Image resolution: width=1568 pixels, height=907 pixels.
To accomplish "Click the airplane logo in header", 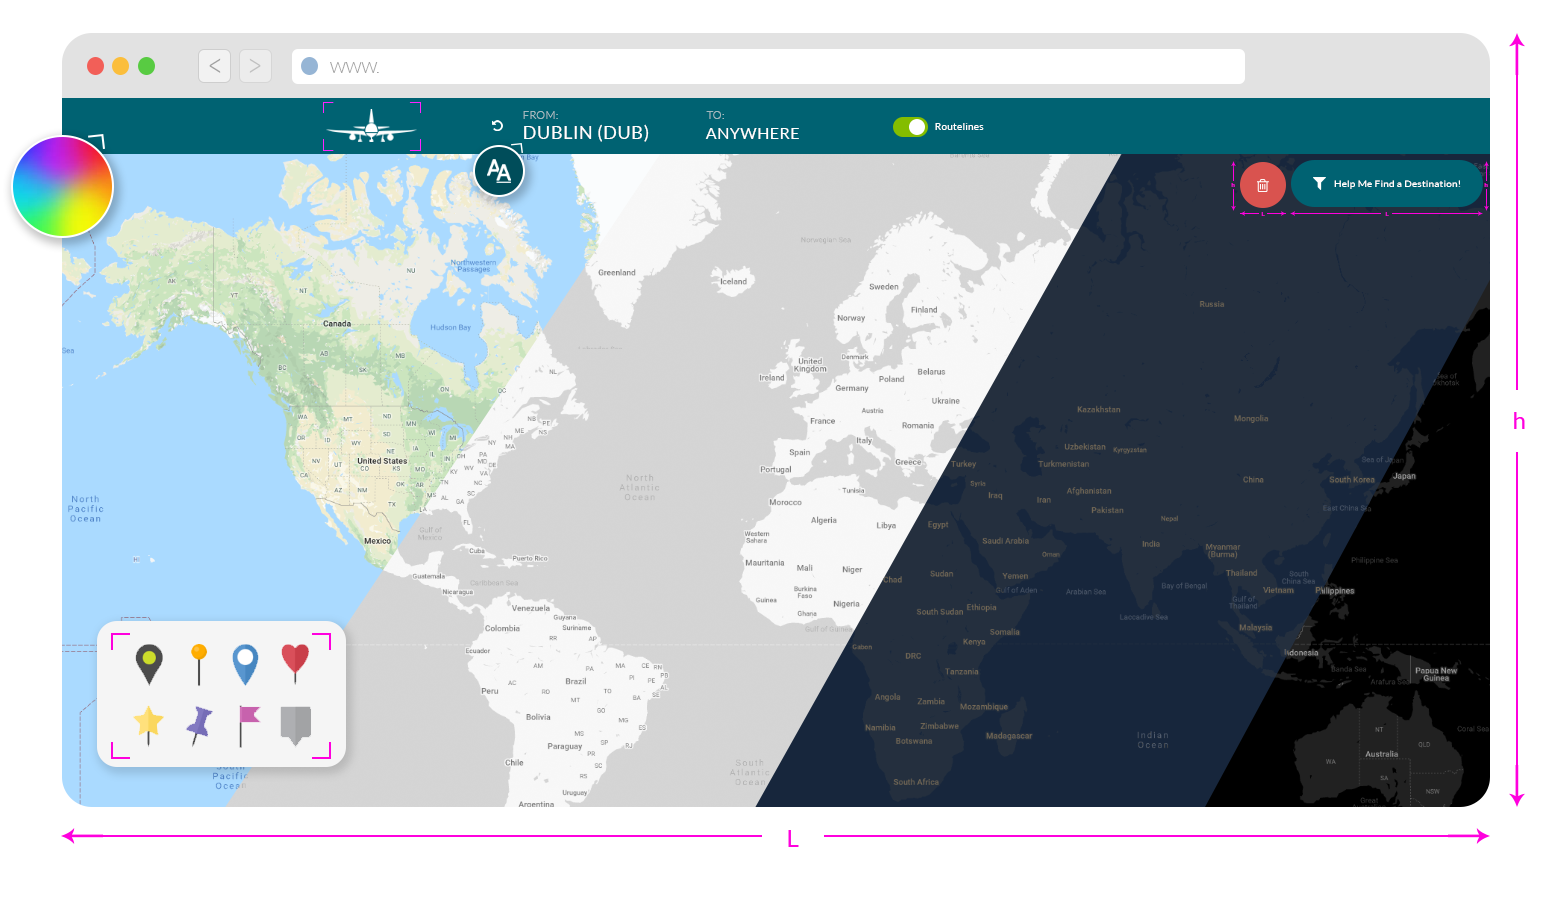I will click(x=371, y=127).
